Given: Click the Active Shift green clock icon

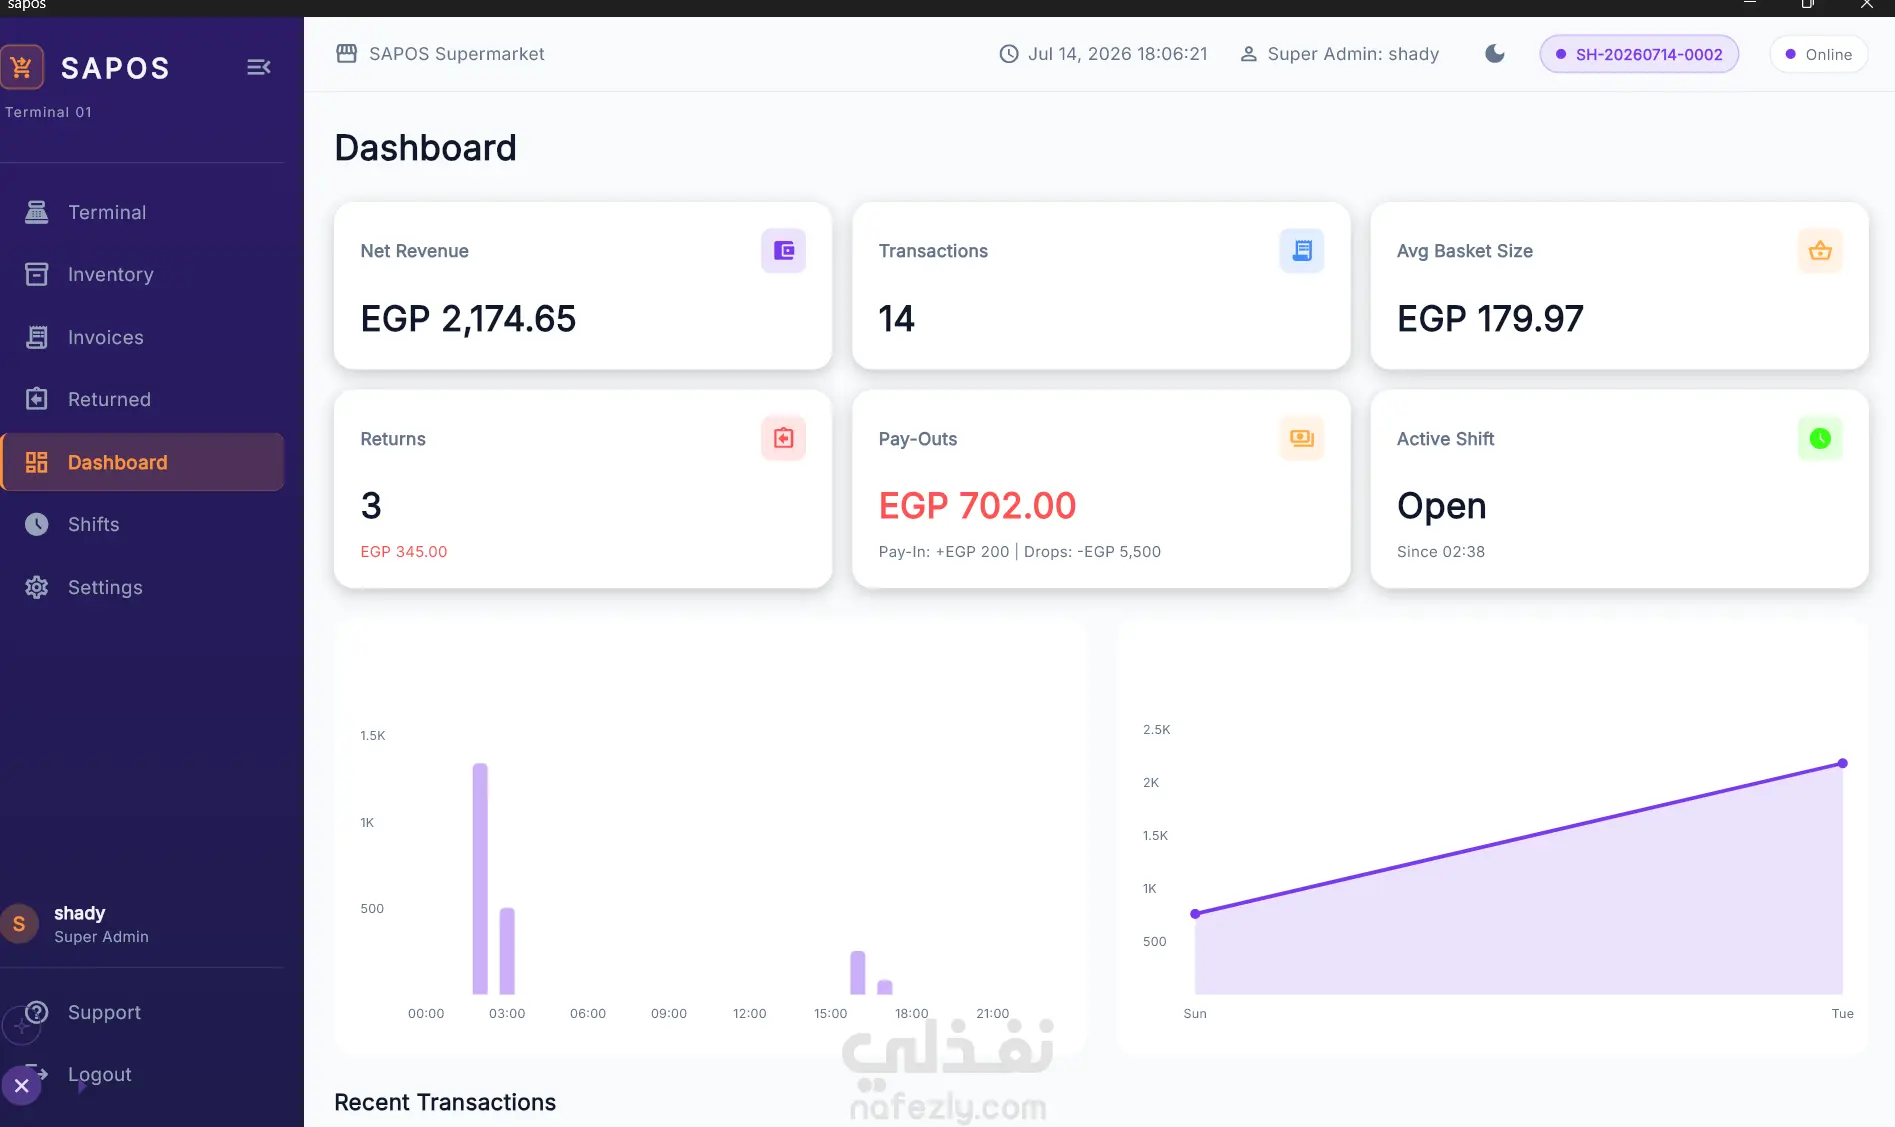Looking at the screenshot, I should pos(1820,438).
